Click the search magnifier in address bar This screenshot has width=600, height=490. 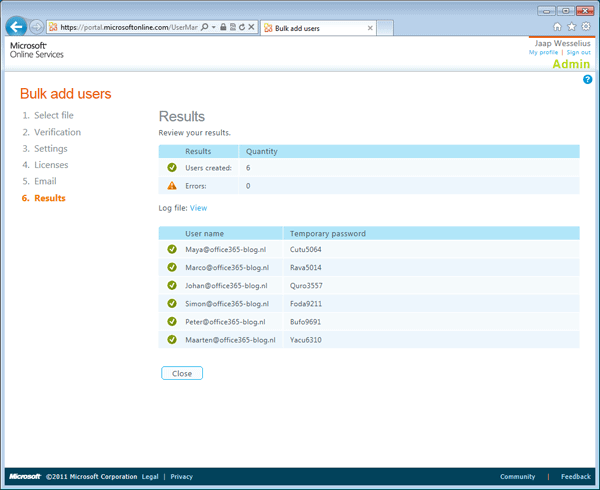205,27
